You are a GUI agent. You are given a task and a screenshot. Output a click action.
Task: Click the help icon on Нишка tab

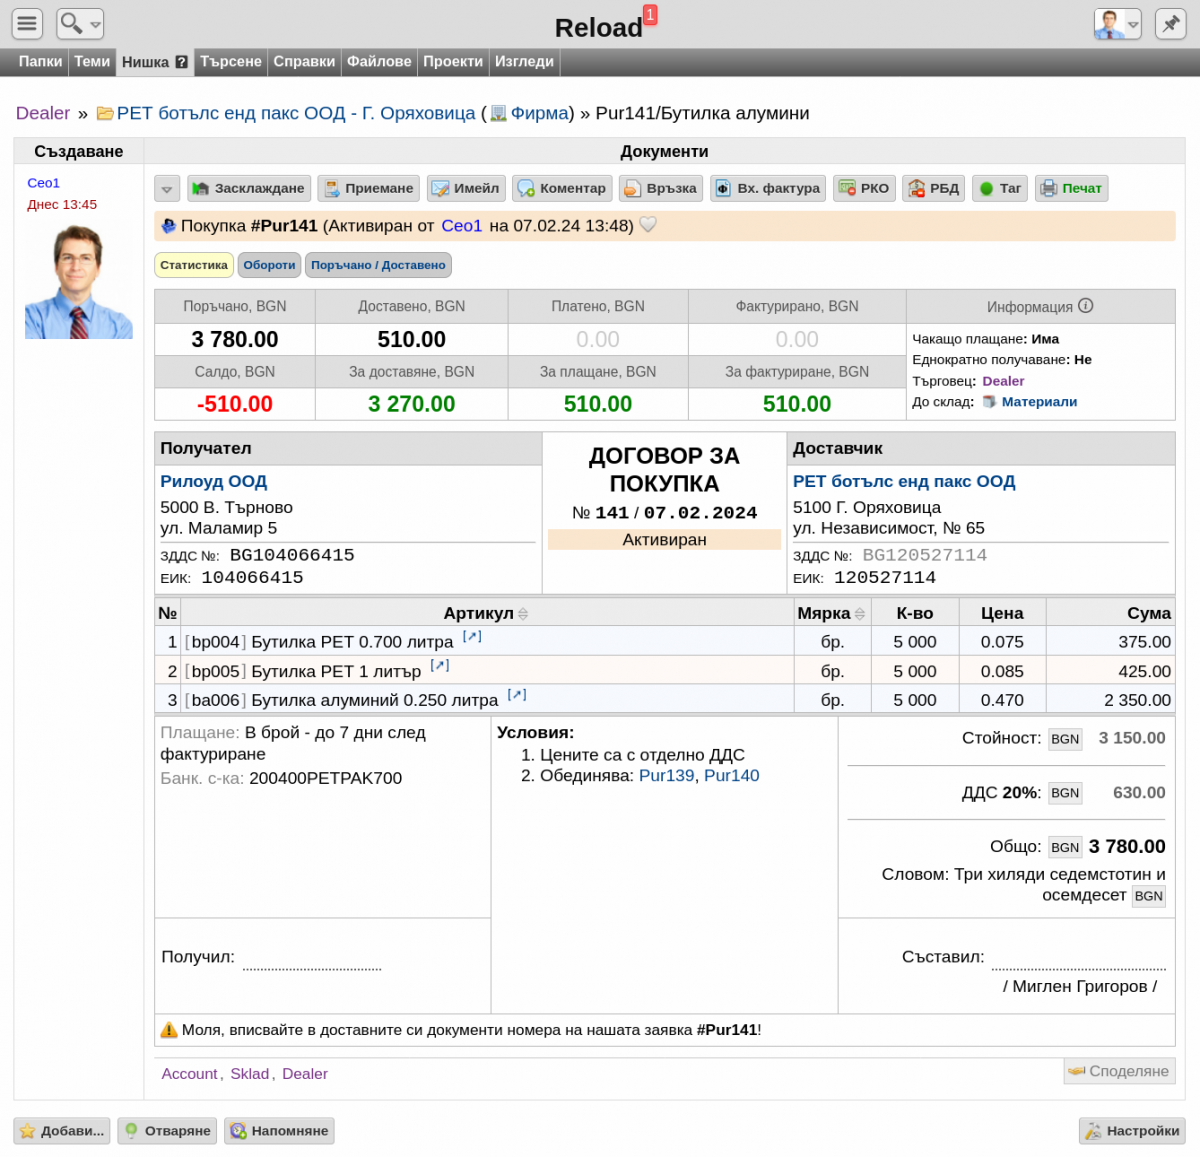pos(181,62)
